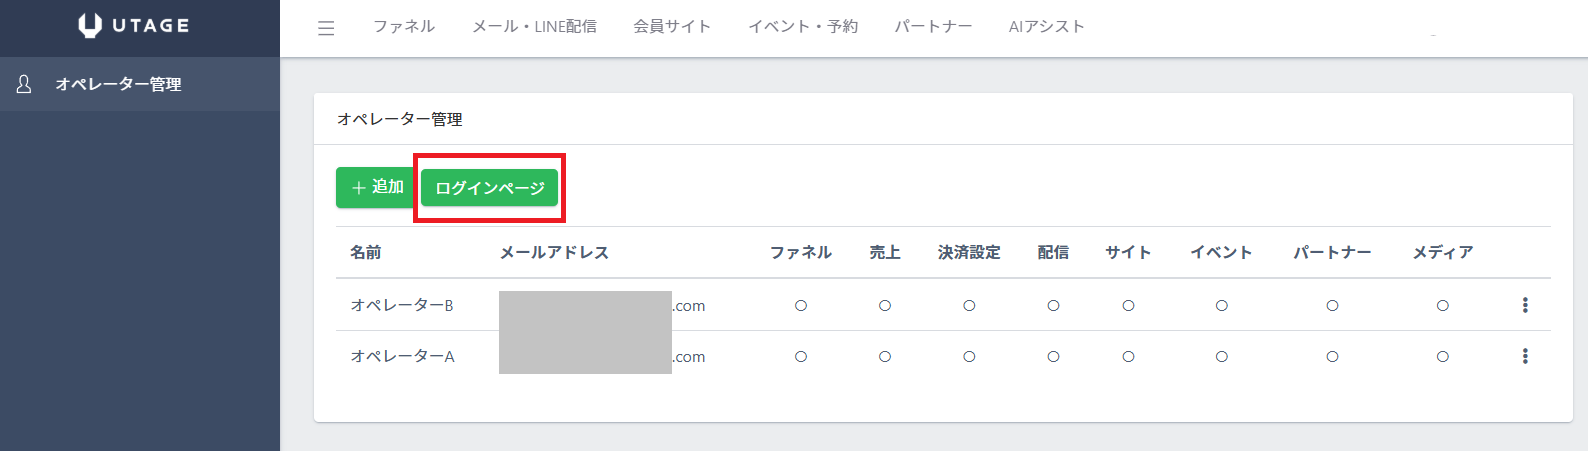Click the UTAGE logo
1588x451 pixels.
click(134, 26)
